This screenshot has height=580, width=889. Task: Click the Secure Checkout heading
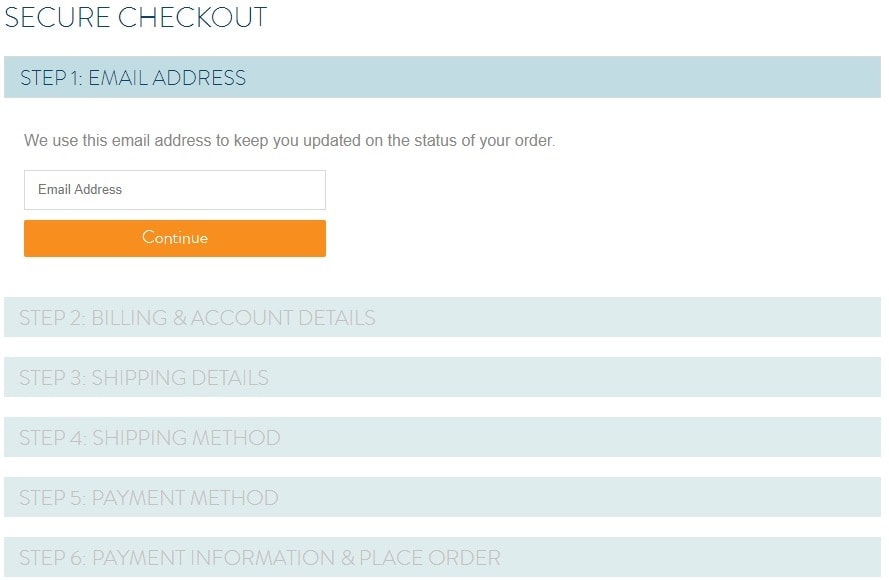[136, 17]
